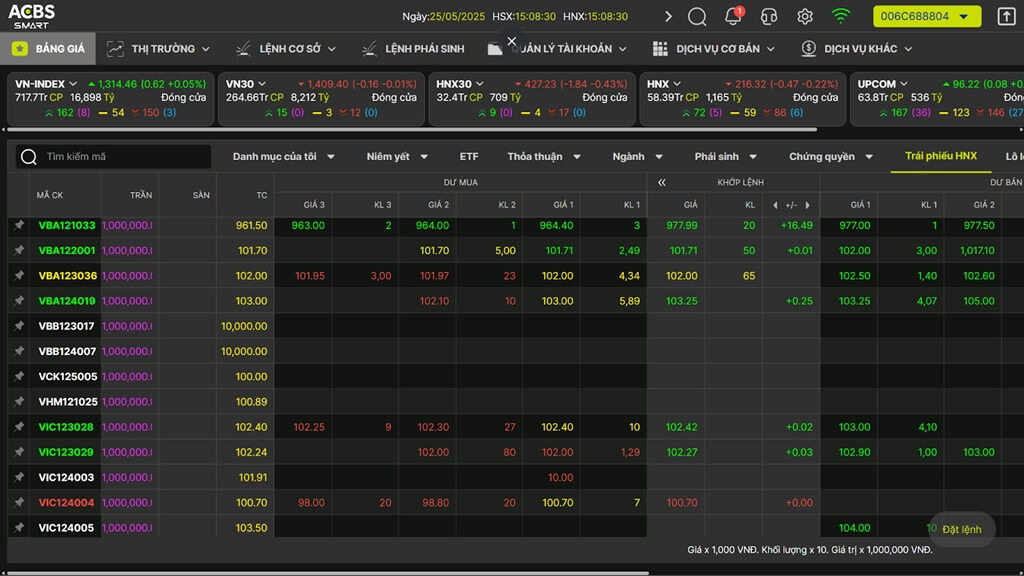Pin the VIC124005 row
1024x576 pixels.
19,528
